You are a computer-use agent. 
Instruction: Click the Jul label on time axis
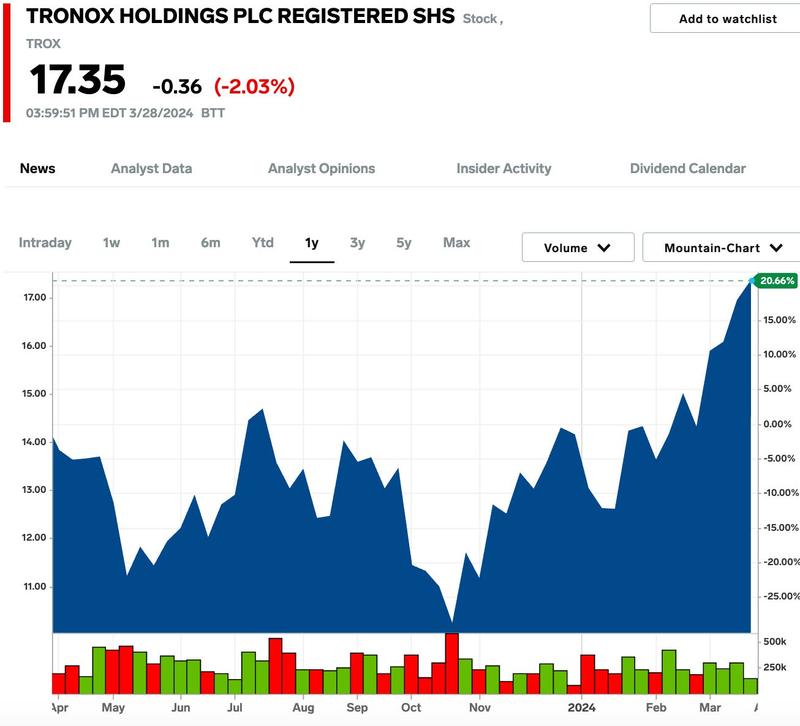pos(235,708)
